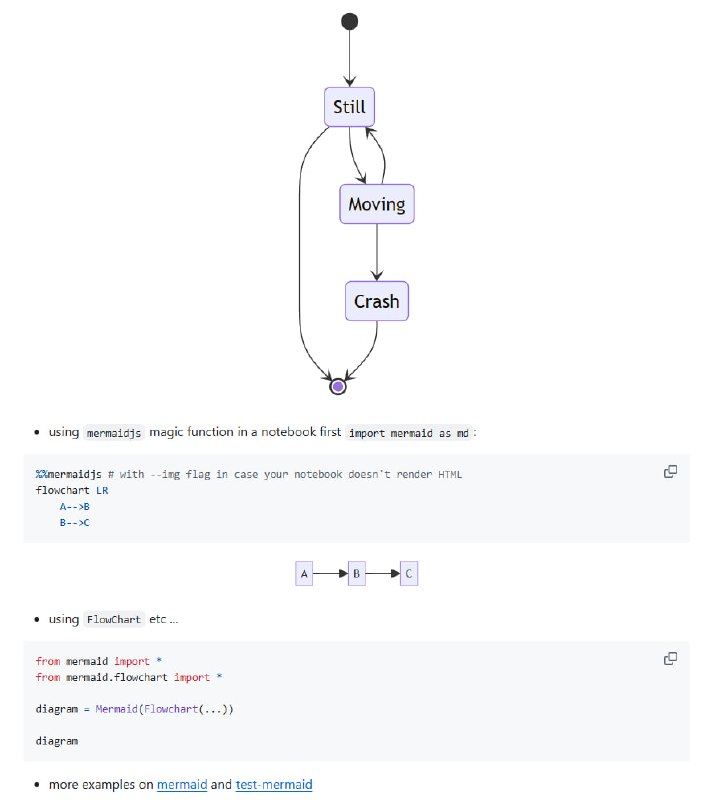Image resolution: width=715 pixels, height=800 pixels.
Task: Click node B in the small flowchart
Action: tap(356, 573)
